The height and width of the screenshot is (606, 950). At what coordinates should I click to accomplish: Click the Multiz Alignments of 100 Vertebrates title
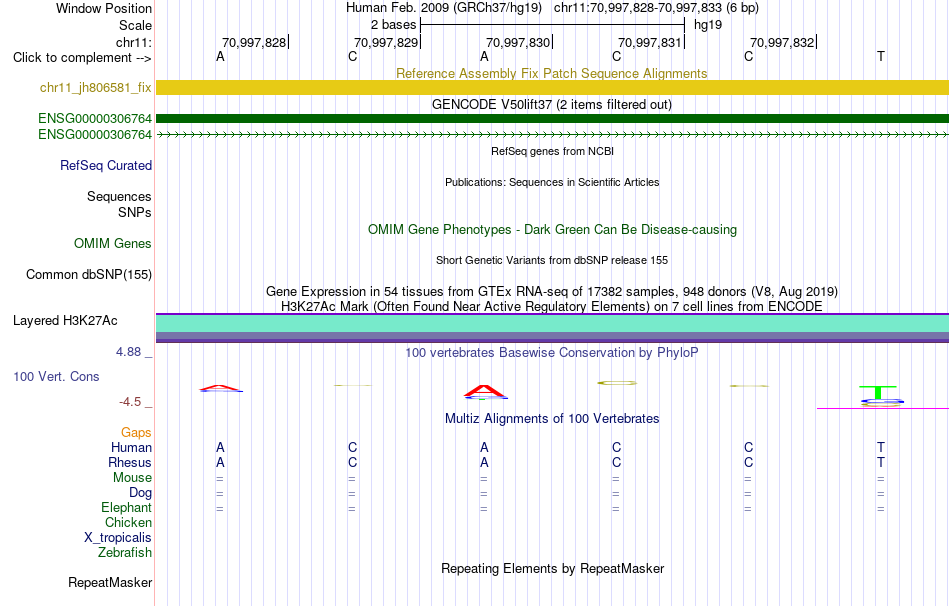coord(552,418)
